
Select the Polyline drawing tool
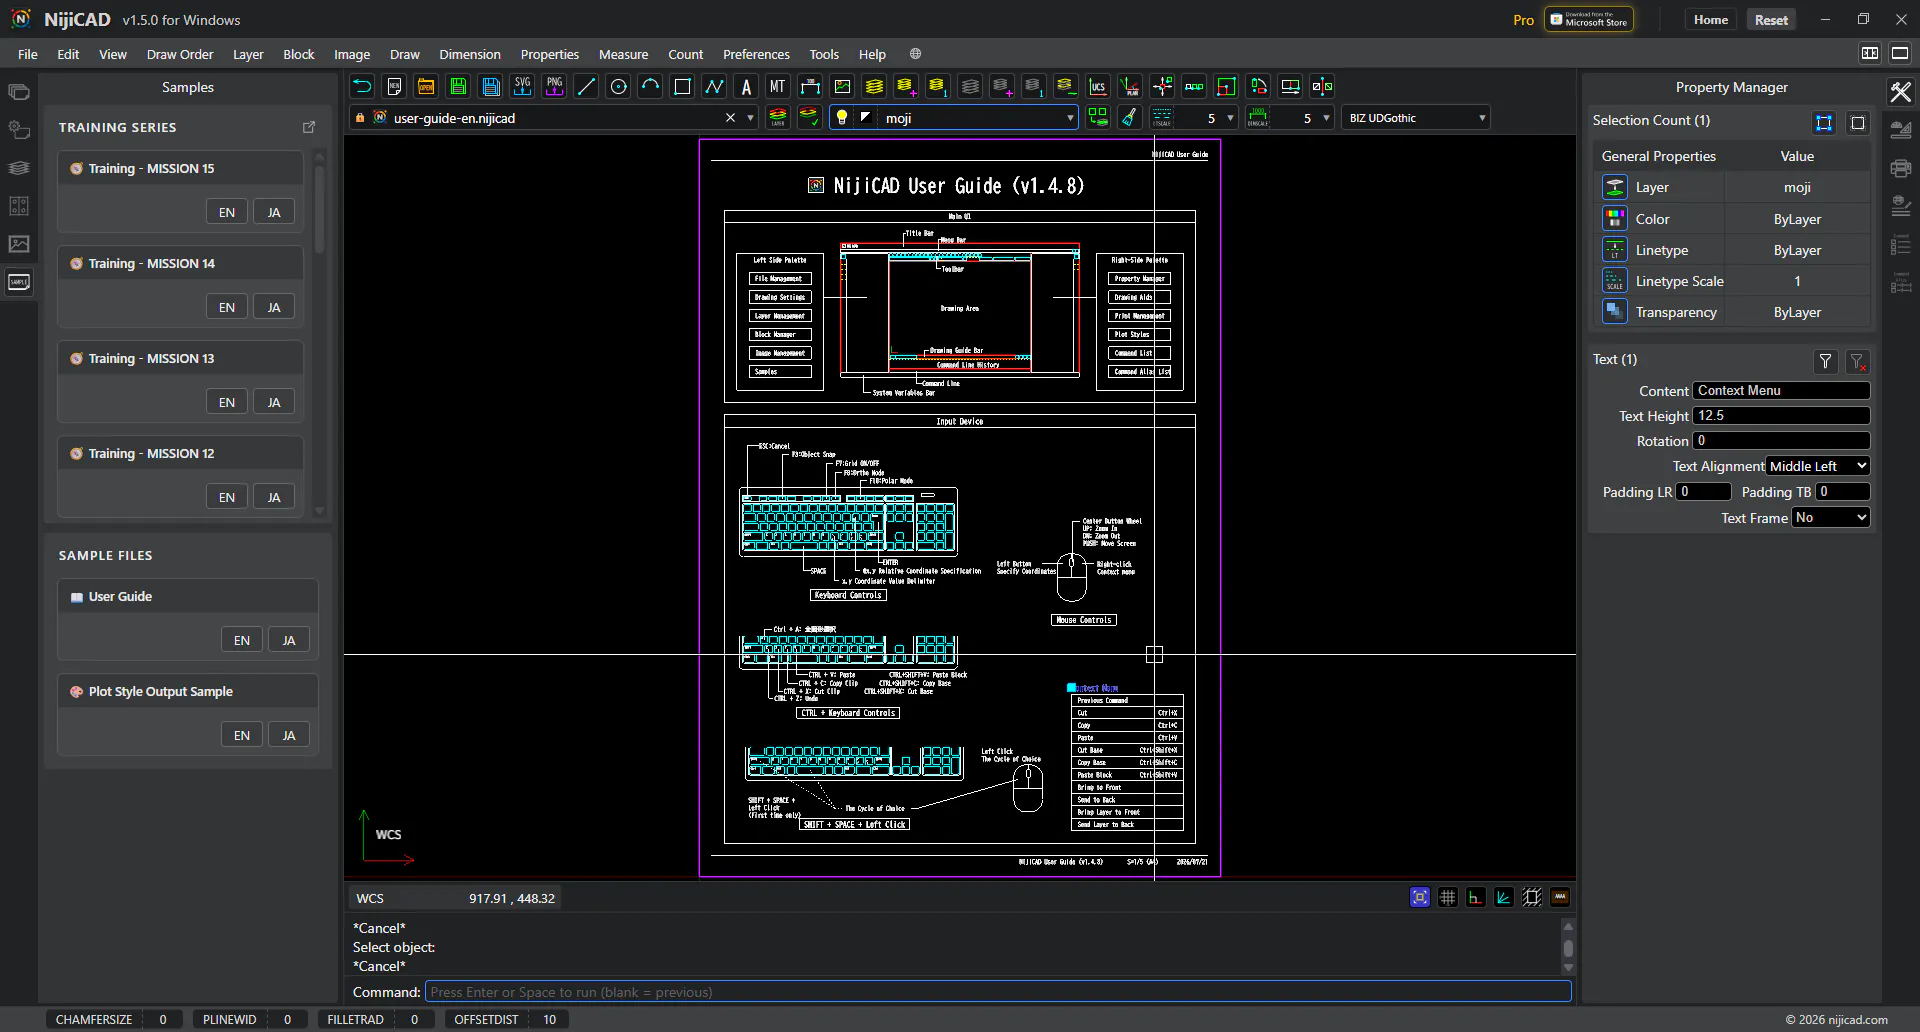[715, 87]
